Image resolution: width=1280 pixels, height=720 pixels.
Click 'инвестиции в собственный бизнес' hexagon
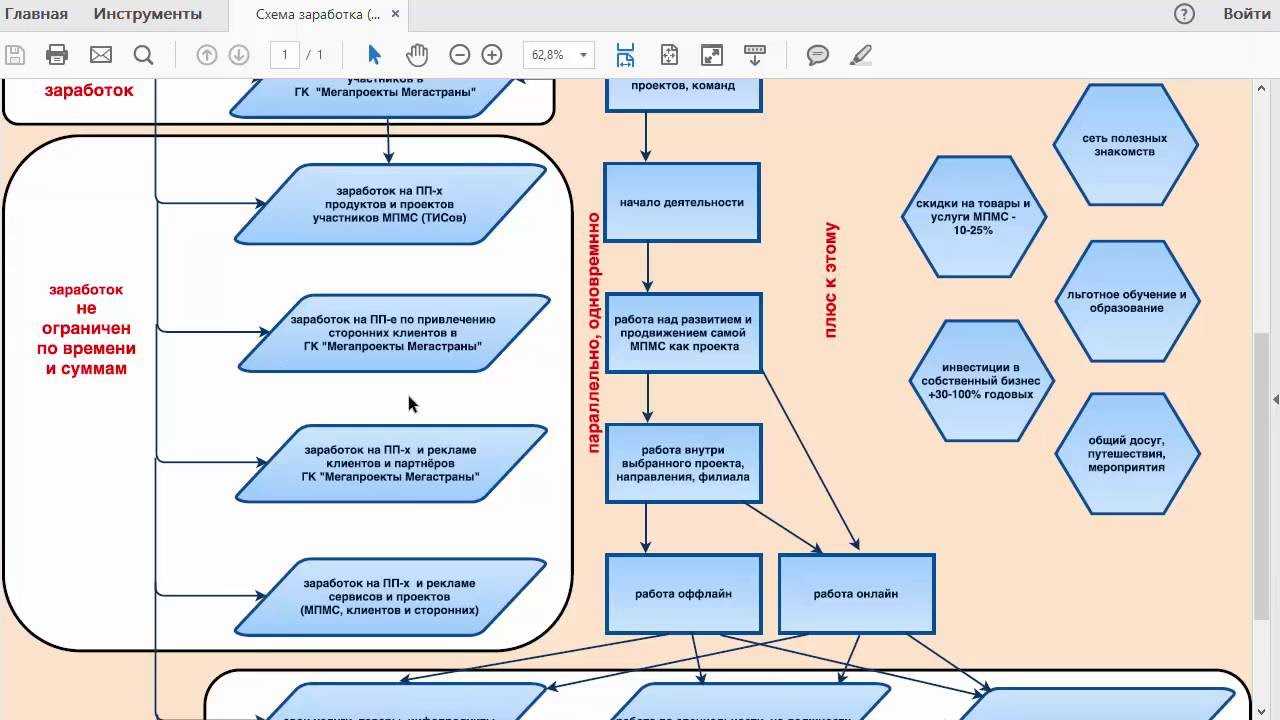[x=981, y=381]
